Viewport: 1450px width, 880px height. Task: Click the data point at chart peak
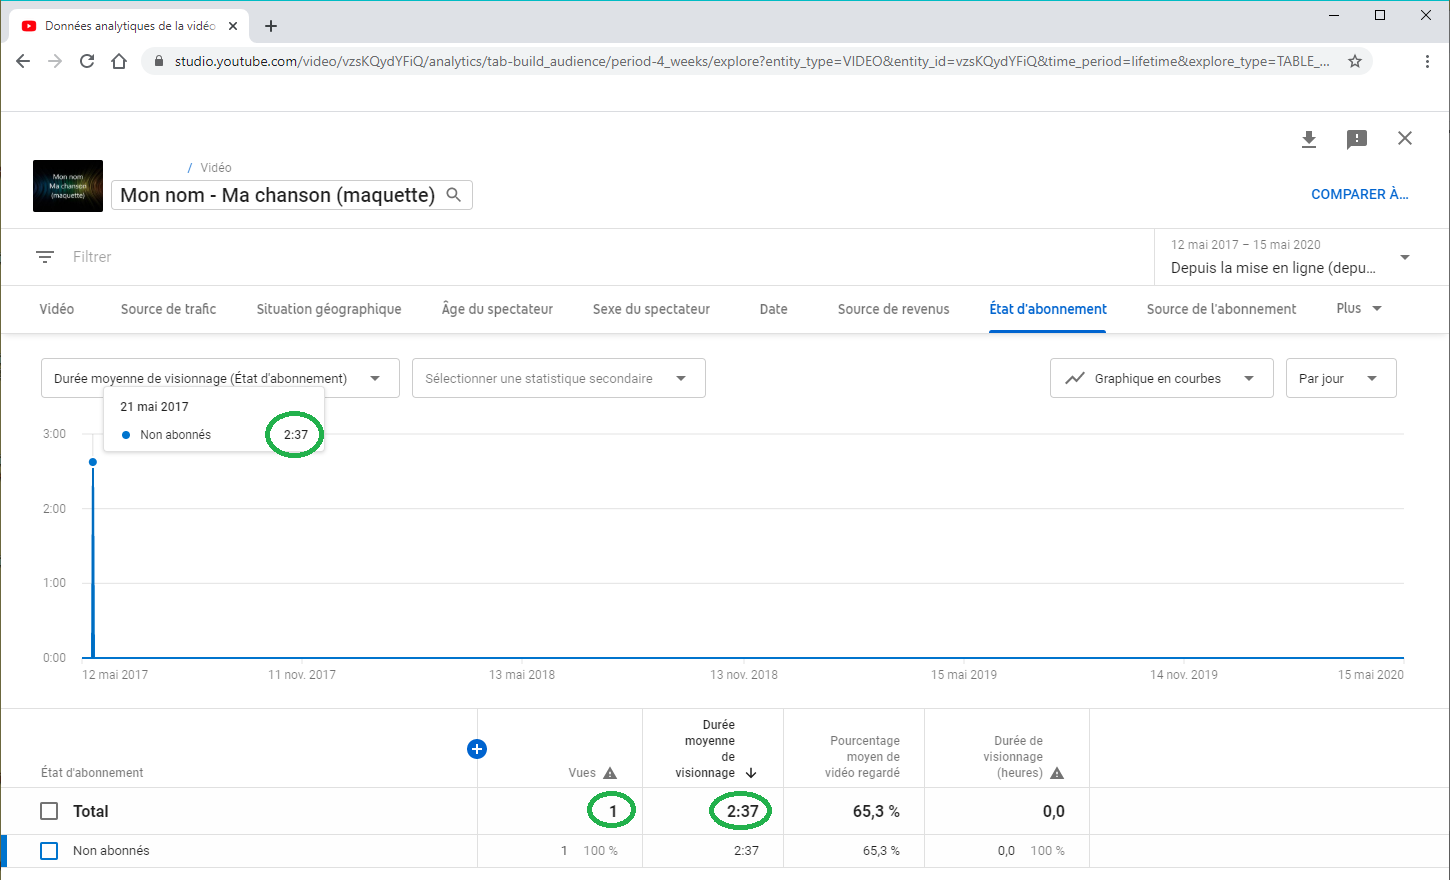tap(93, 462)
